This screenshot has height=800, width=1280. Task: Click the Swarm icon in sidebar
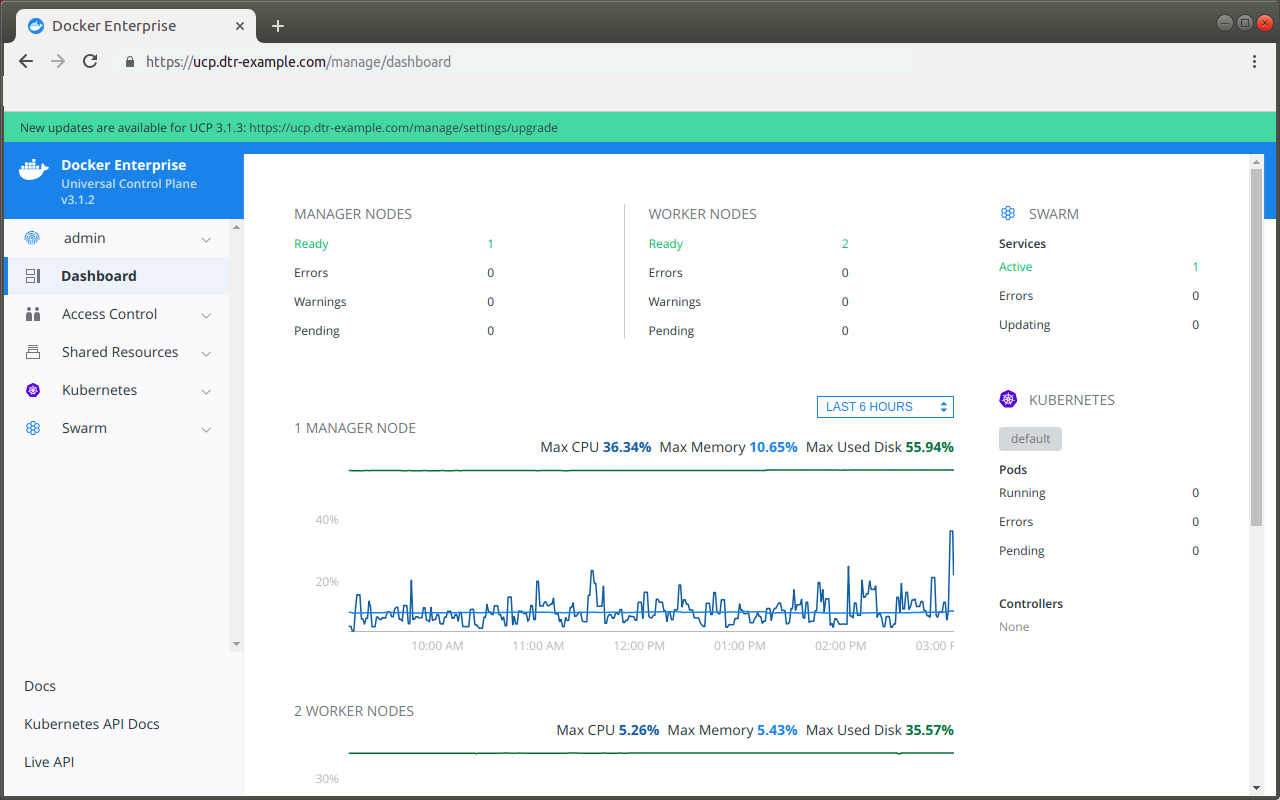coord(33,428)
